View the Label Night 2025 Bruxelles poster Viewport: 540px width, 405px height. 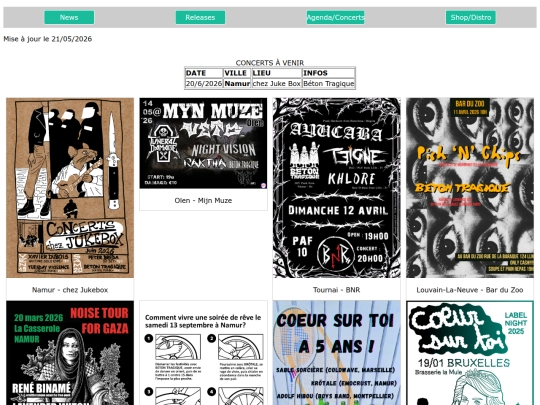(470, 353)
